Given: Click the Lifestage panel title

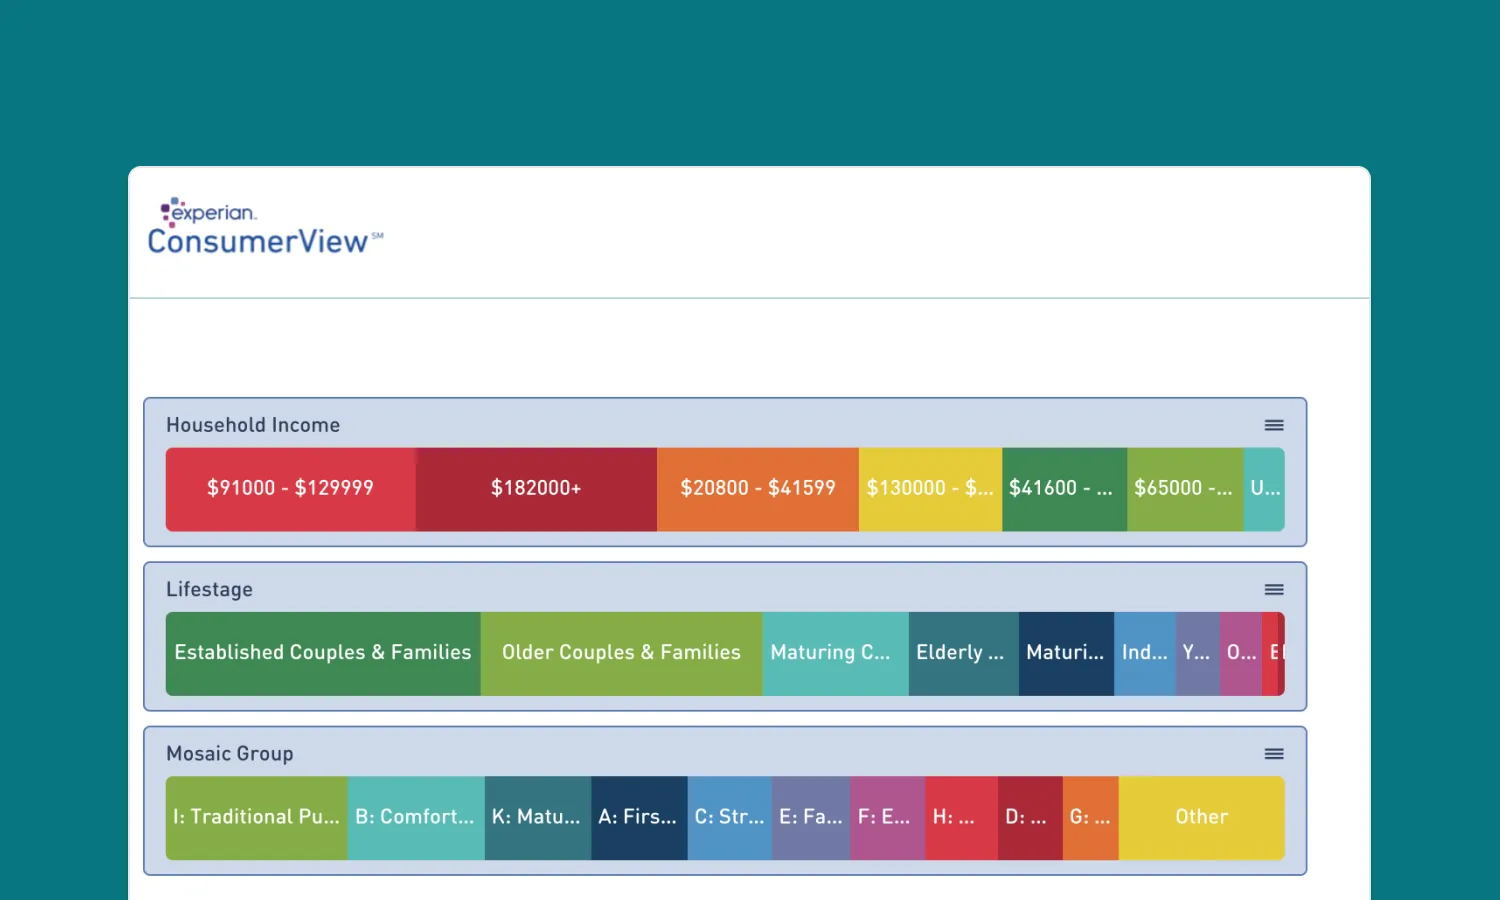Looking at the screenshot, I should coord(209,590).
